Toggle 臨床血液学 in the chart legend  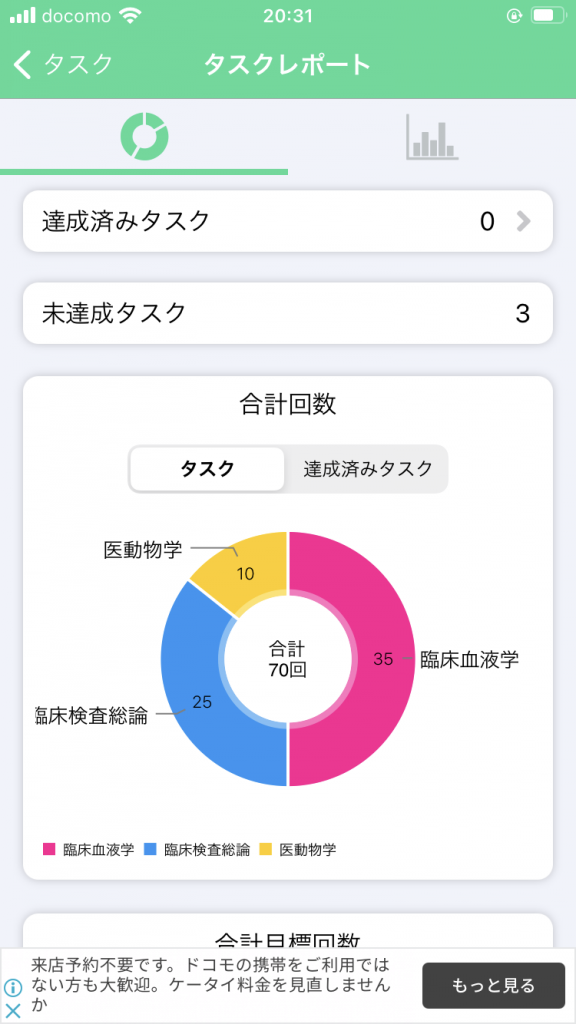89,850
